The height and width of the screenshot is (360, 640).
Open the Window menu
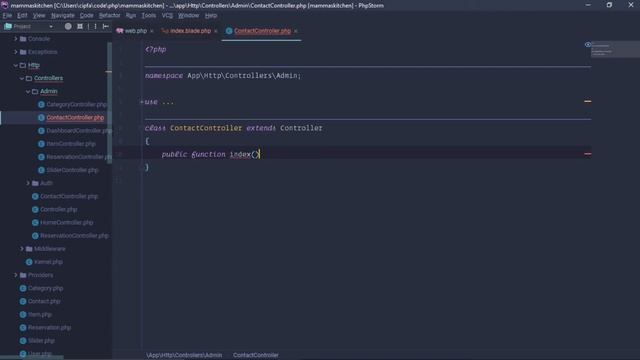188,16
